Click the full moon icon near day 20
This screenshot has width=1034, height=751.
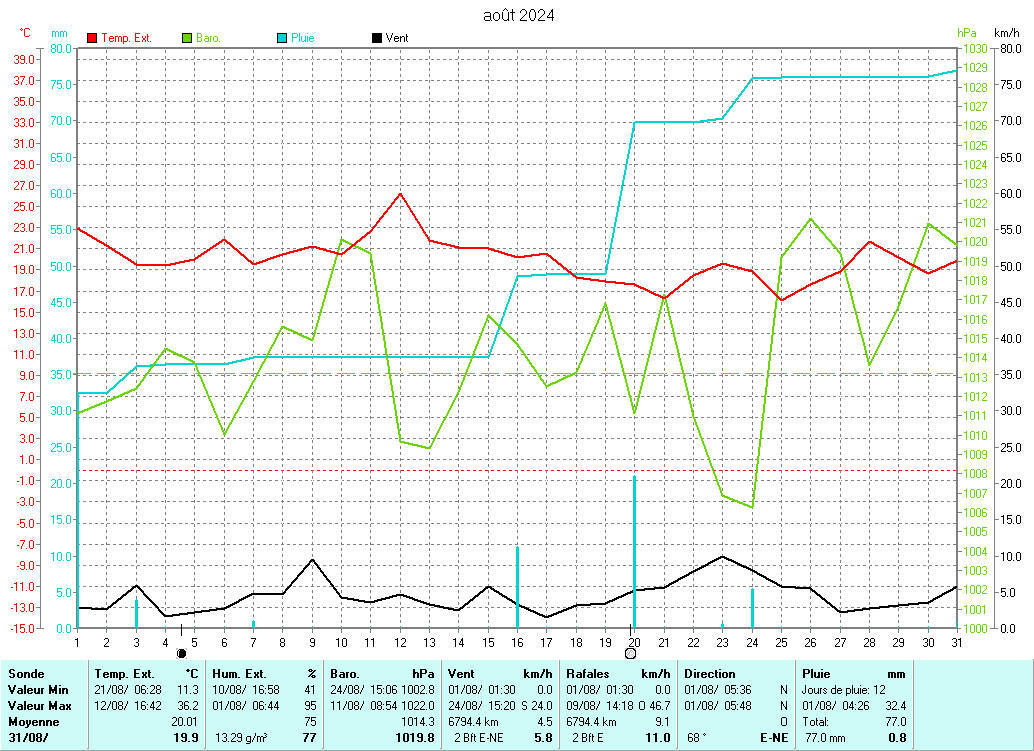tap(630, 653)
